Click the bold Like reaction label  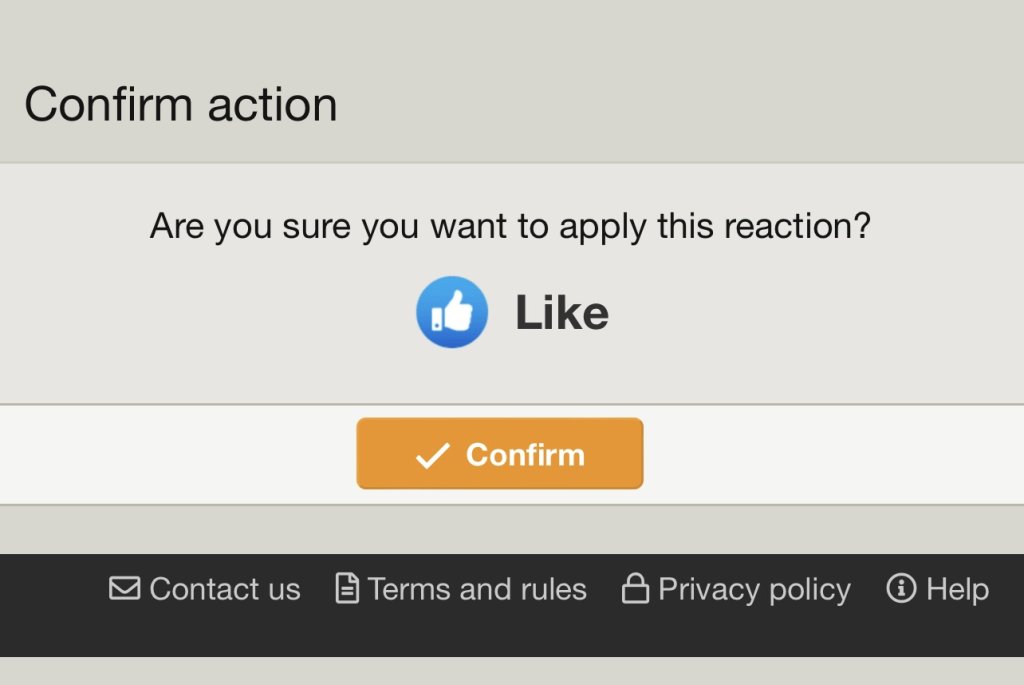point(561,313)
